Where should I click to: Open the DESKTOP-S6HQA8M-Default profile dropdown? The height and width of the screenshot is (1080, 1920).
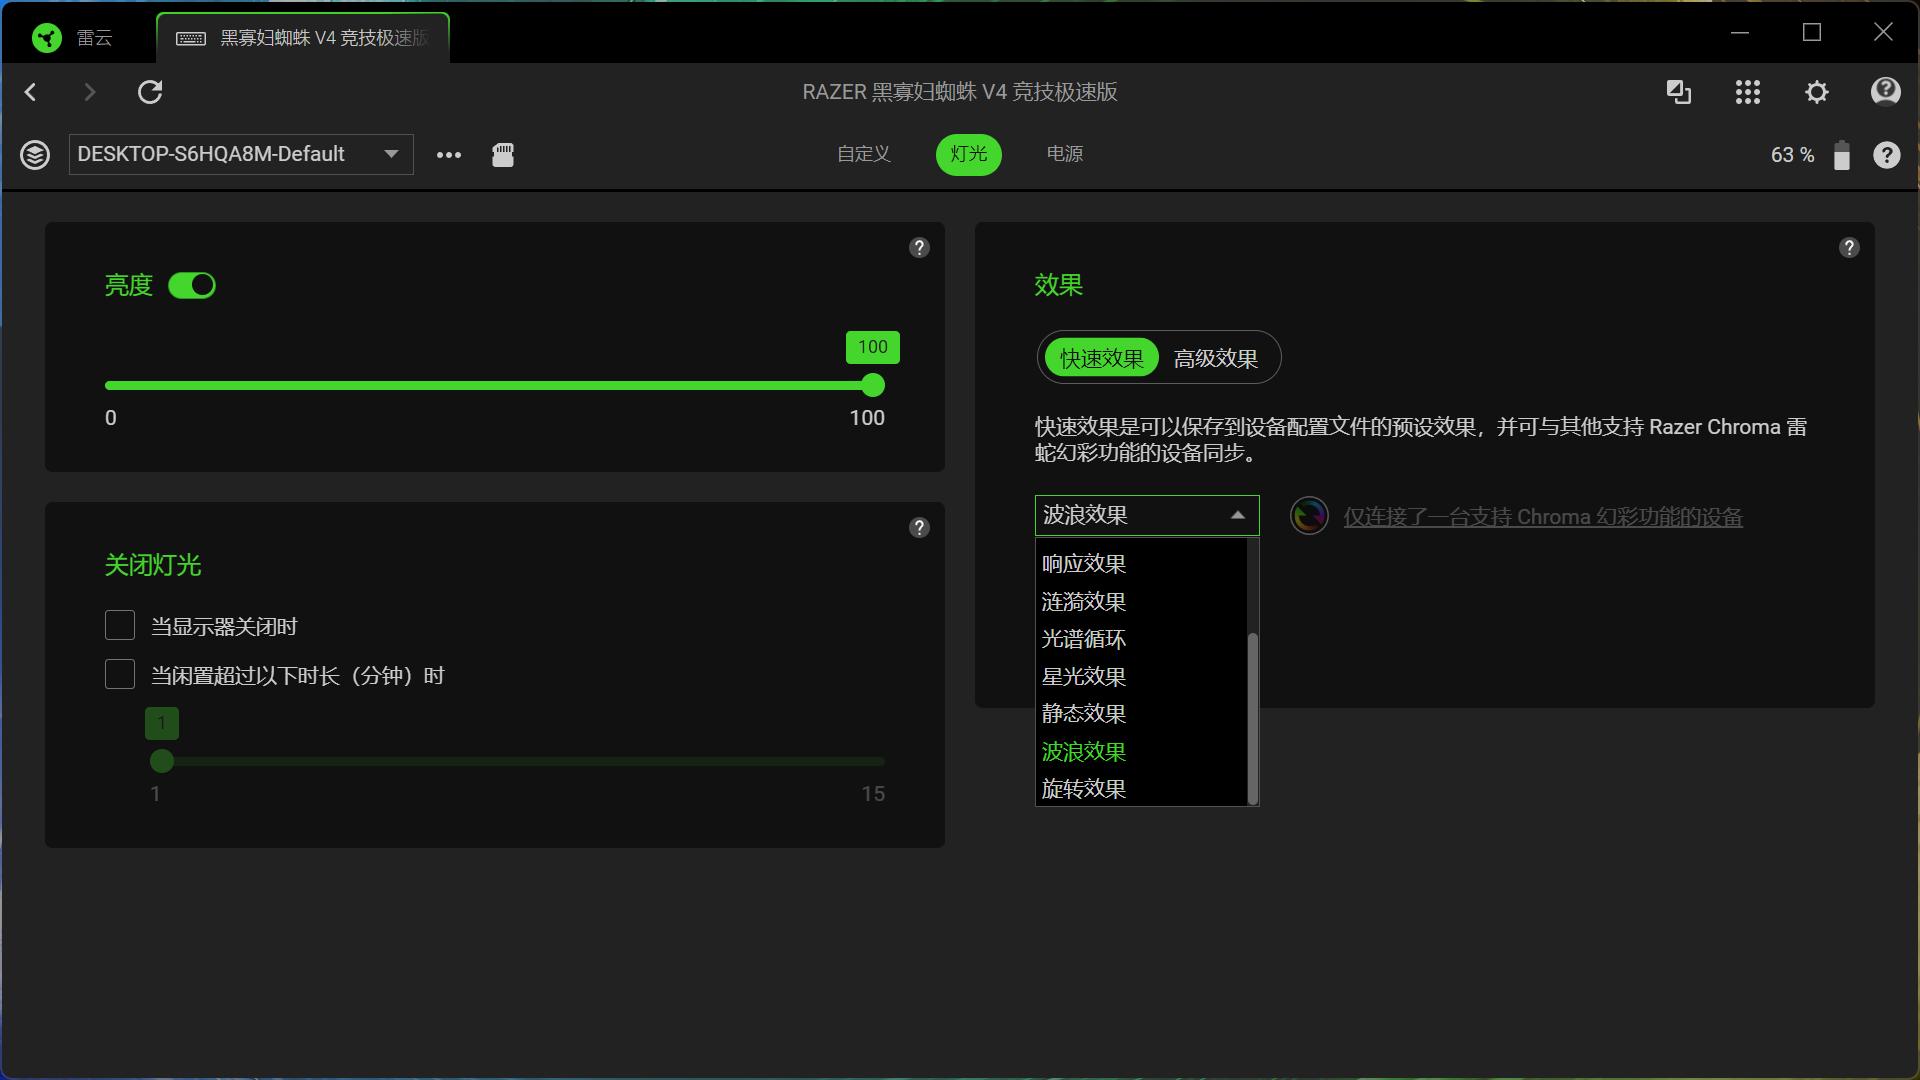pyautogui.click(x=240, y=154)
